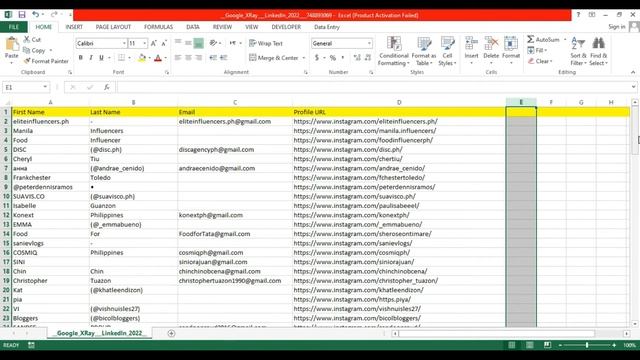Viewport: 640px width, 360px height.
Task: Apply Accounting number format dollar icon
Action: click(x=317, y=58)
